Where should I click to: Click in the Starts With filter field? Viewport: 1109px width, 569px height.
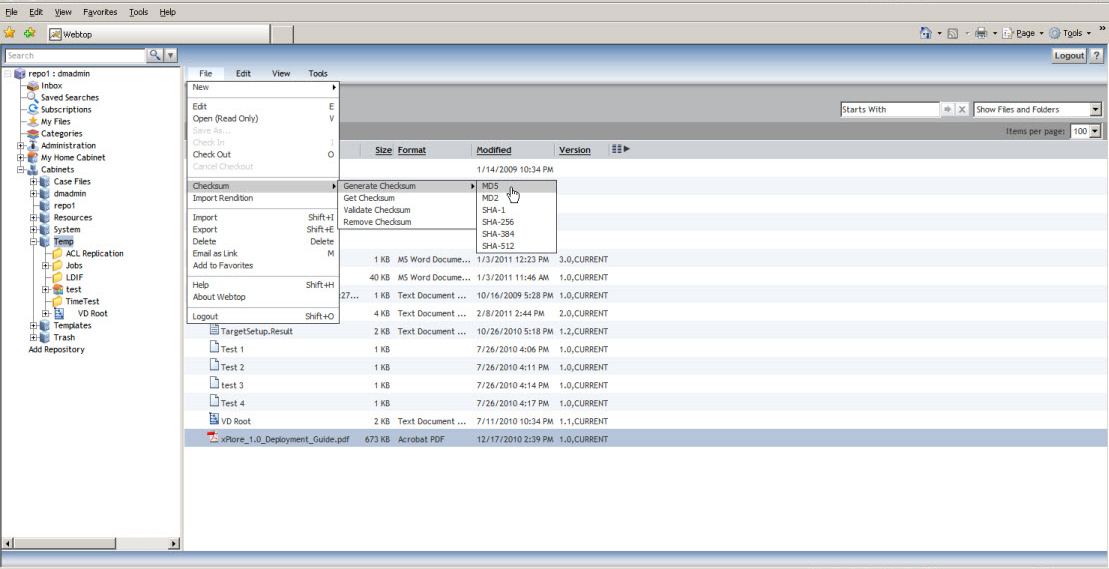pyautogui.click(x=890, y=110)
